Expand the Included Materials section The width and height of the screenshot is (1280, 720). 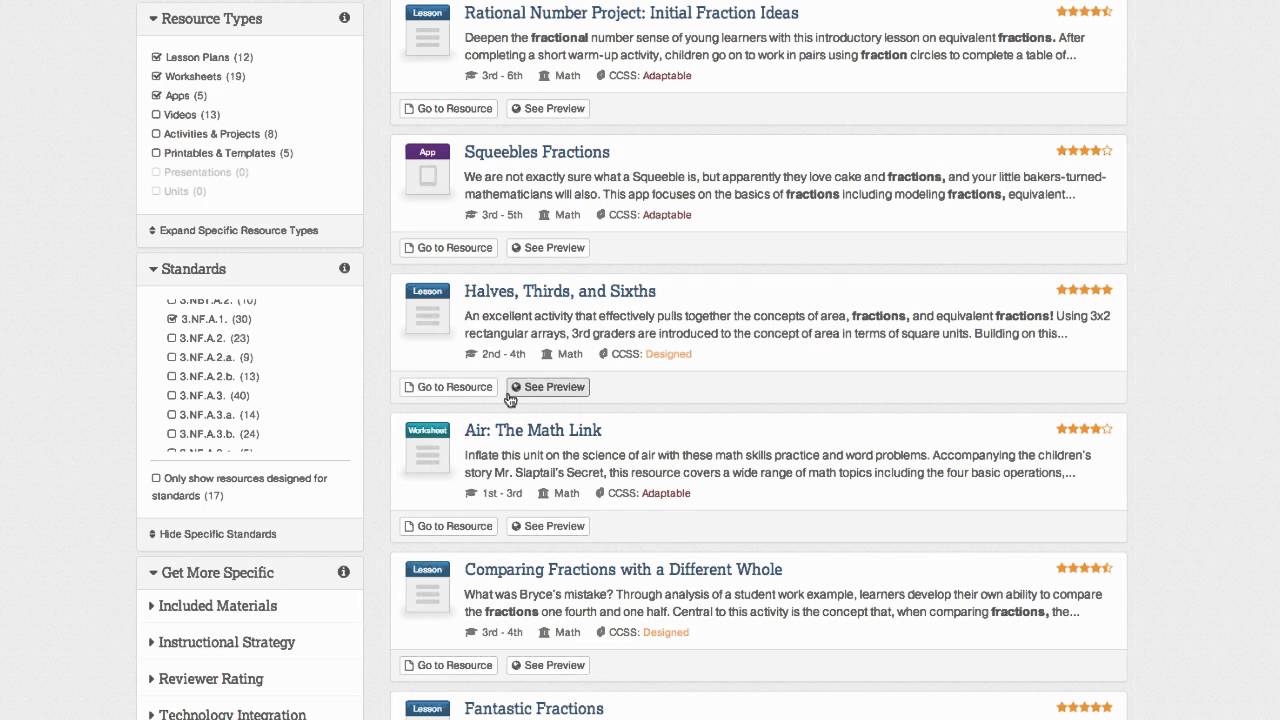pyautogui.click(x=217, y=606)
